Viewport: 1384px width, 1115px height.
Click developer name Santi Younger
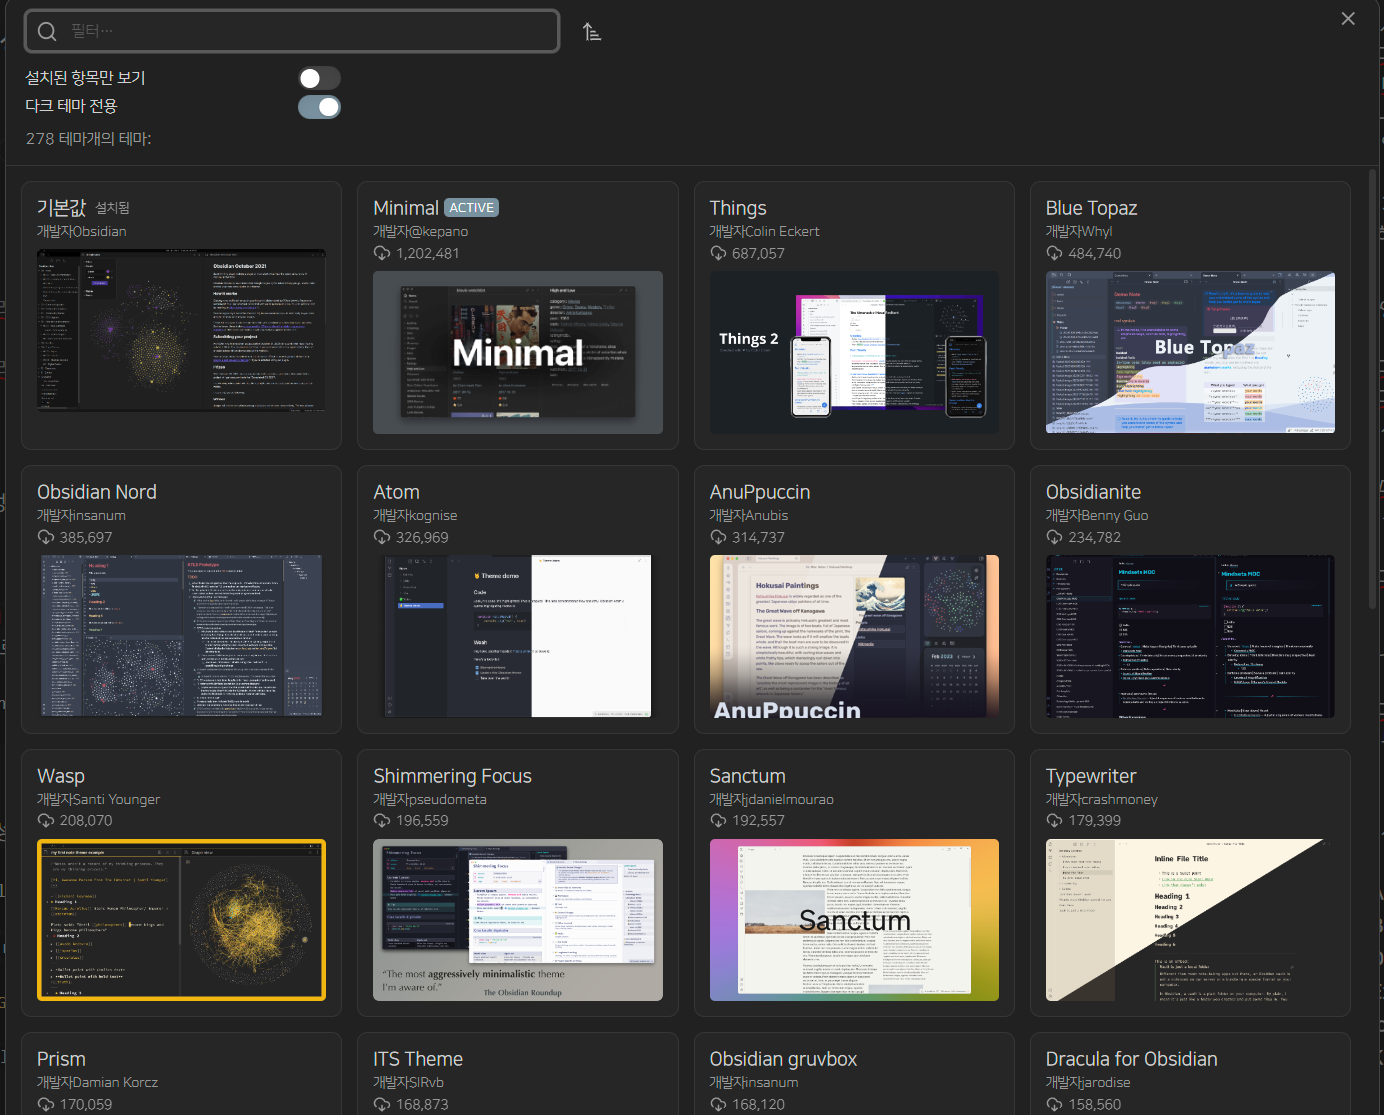(x=116, y=799)
